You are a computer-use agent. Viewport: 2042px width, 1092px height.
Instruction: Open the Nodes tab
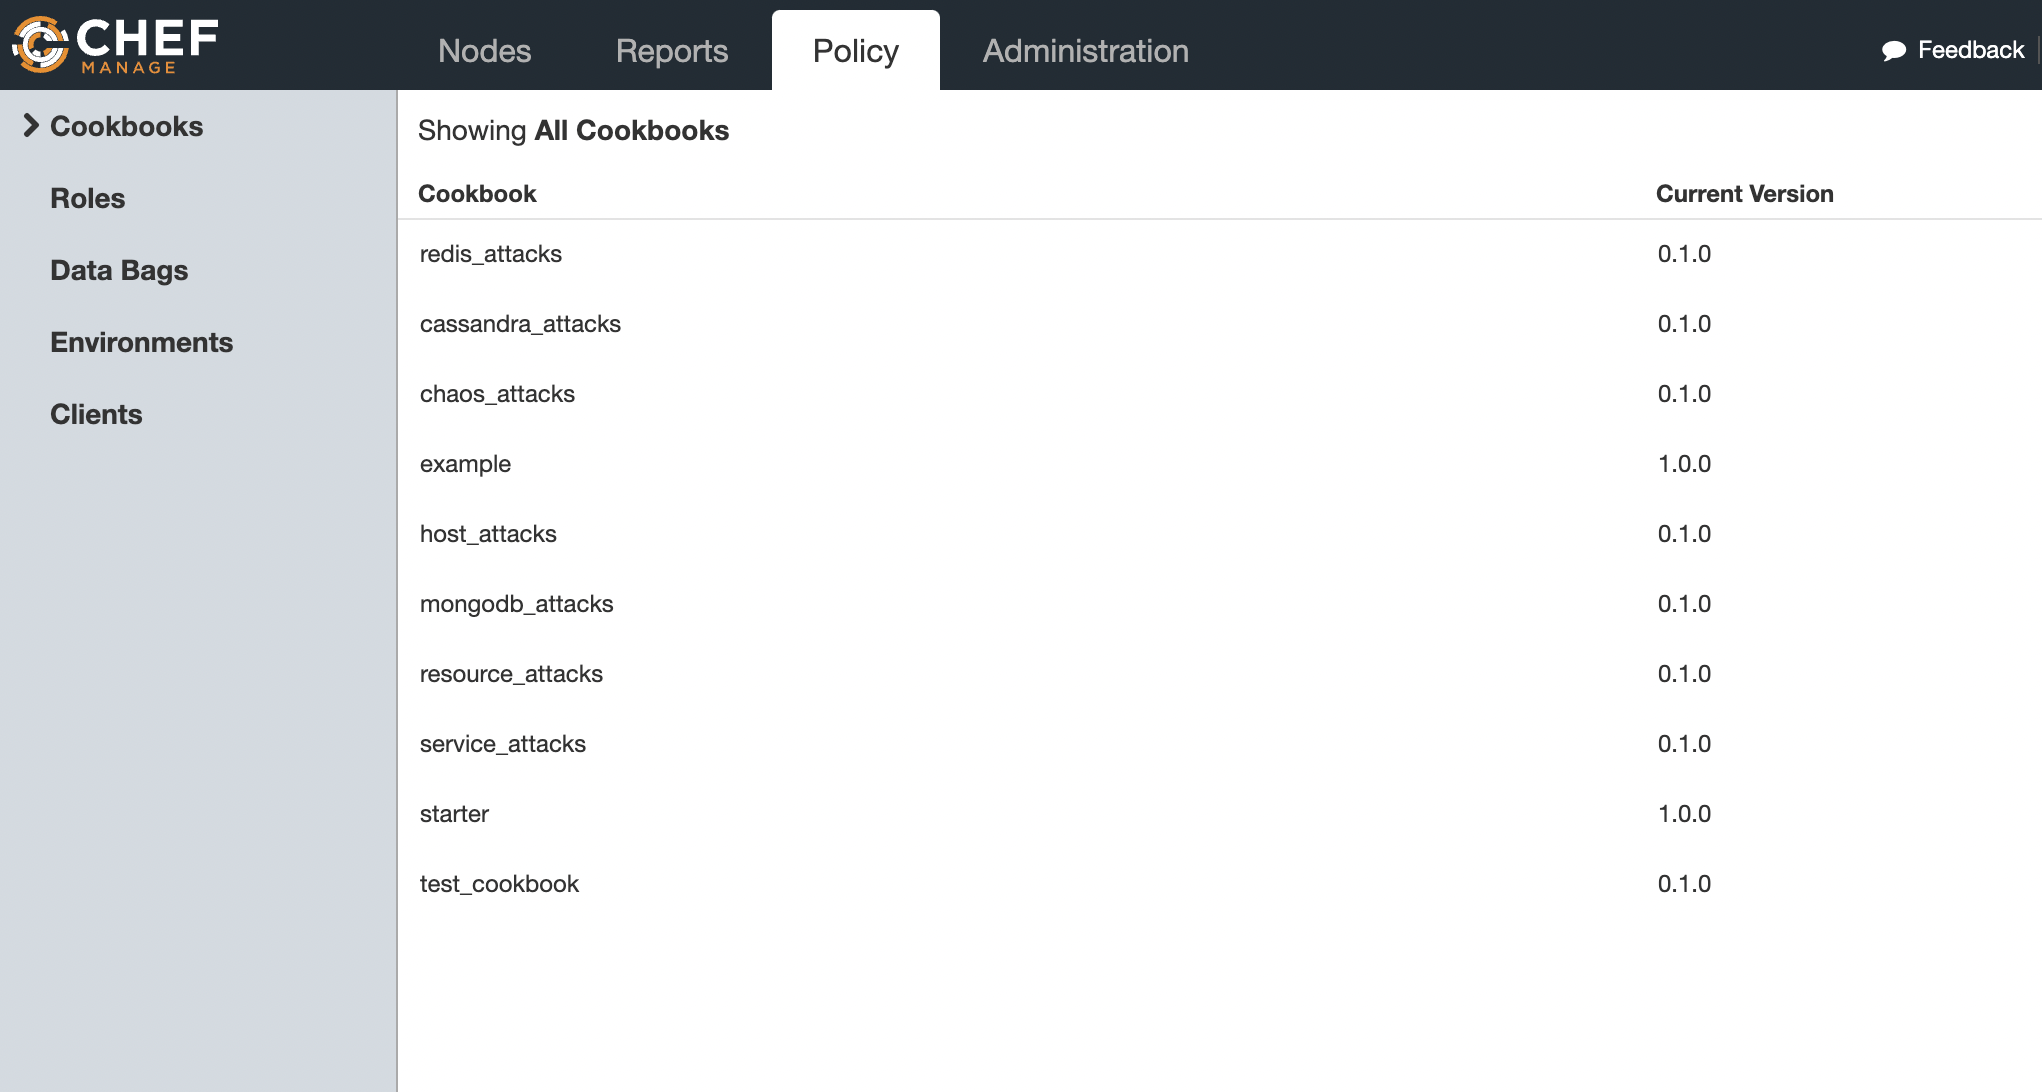pyautogui.click(x=484, y=51)
